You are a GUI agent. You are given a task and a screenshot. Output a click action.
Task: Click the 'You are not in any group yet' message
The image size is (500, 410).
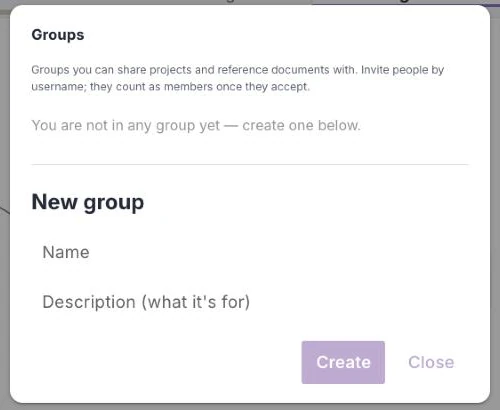pos(196,126)
